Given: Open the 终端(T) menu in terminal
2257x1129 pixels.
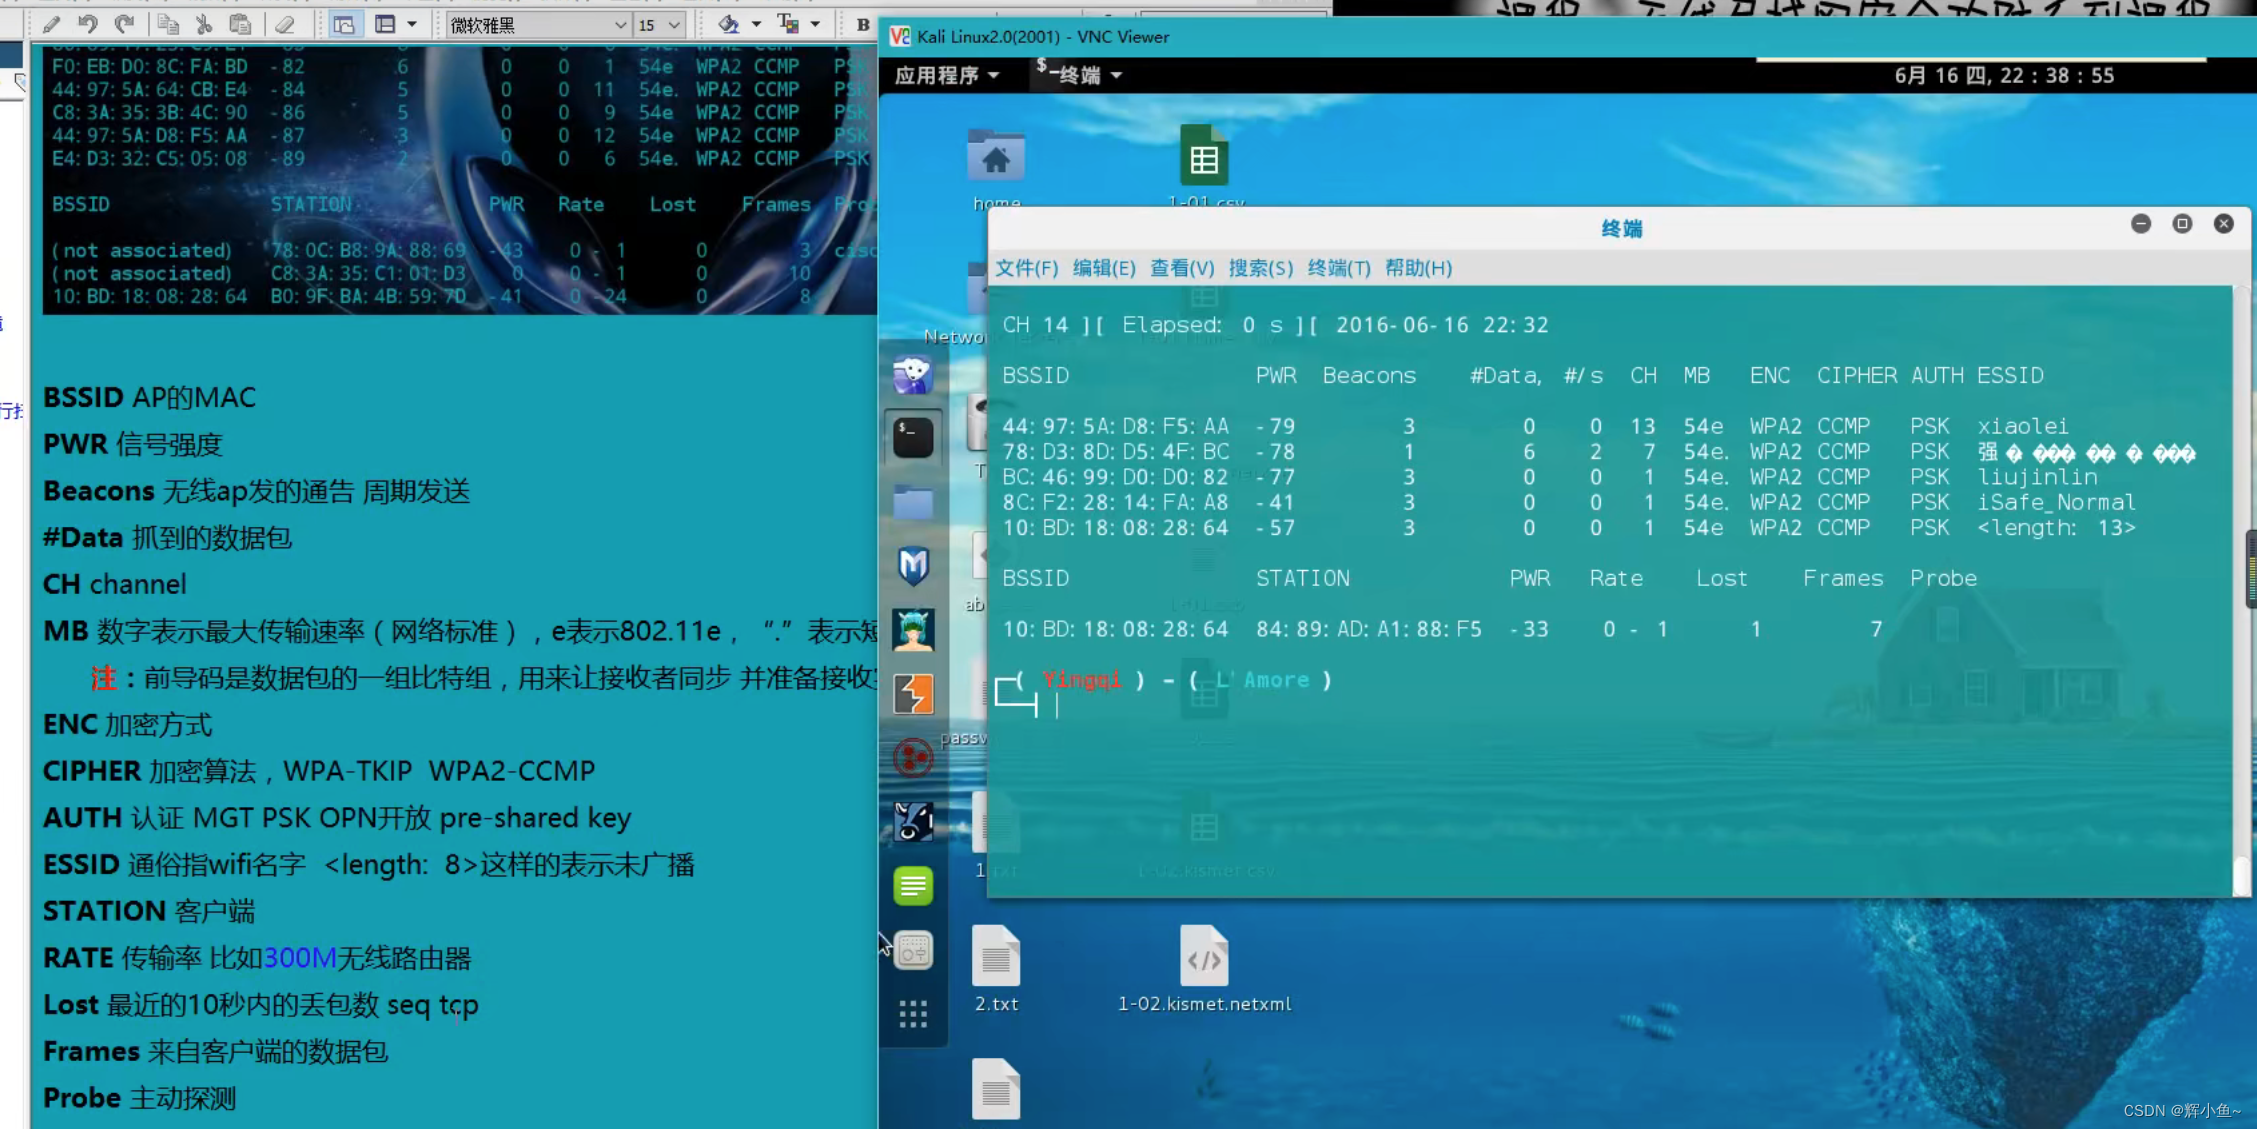Looking at the screenshot, I should tap(1339, 268).
